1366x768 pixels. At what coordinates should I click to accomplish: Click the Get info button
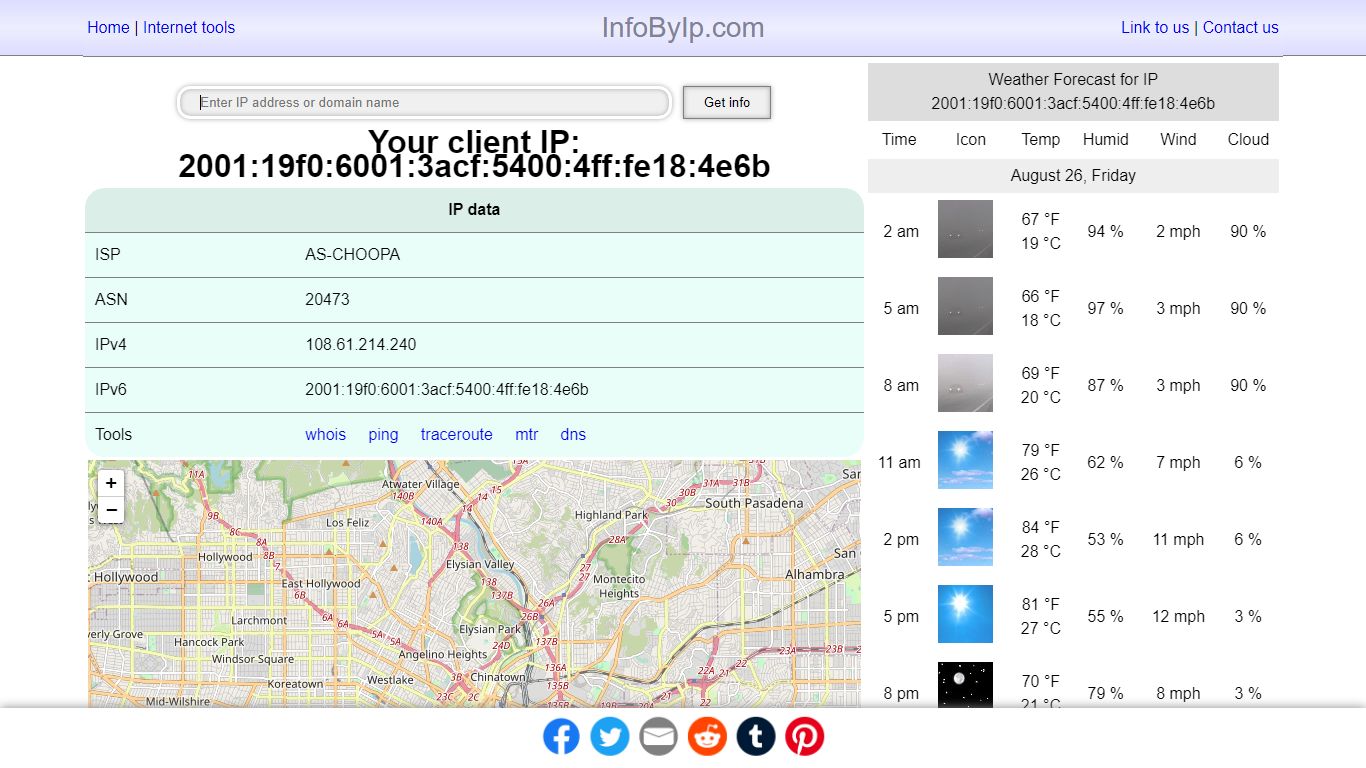727,102
